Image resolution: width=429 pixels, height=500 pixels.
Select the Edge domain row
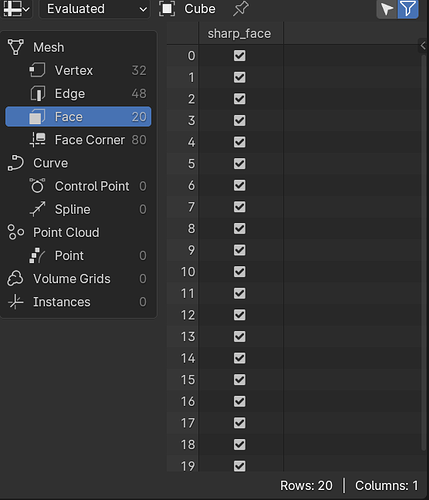tap(78, 94)
